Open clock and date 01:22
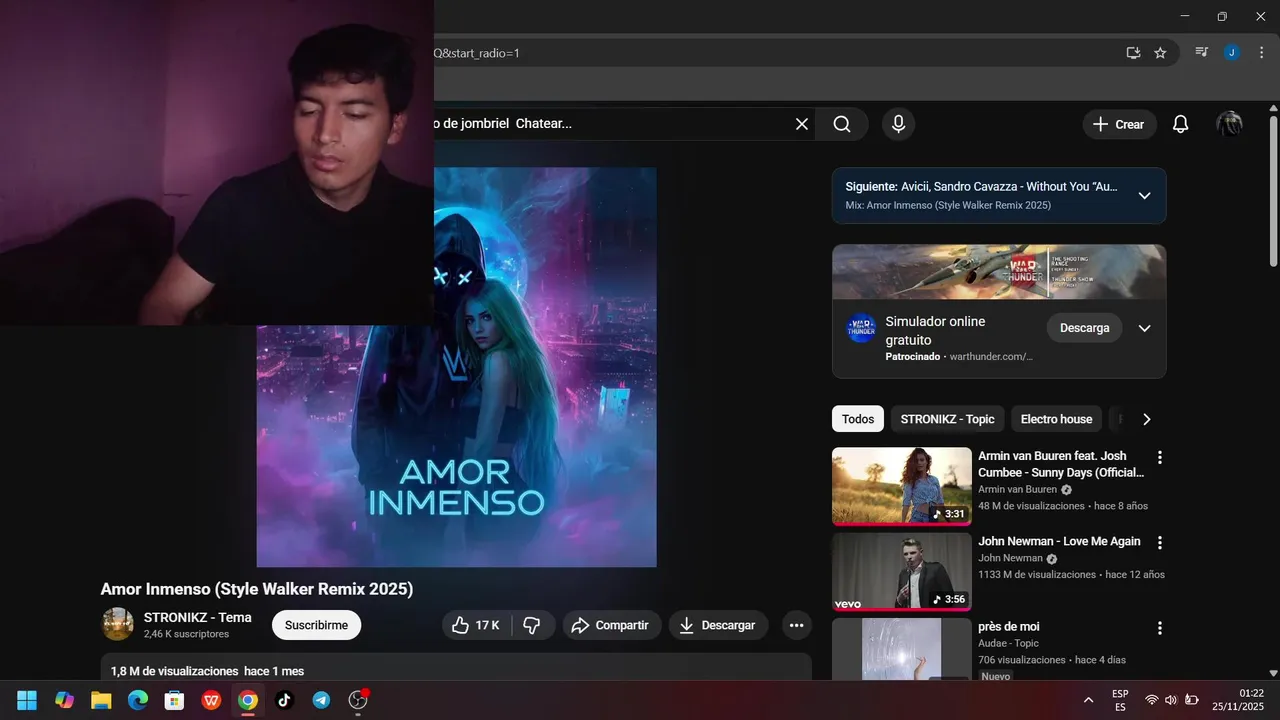This screenshot has width=1280, height=720. (x=1237, y=700)
